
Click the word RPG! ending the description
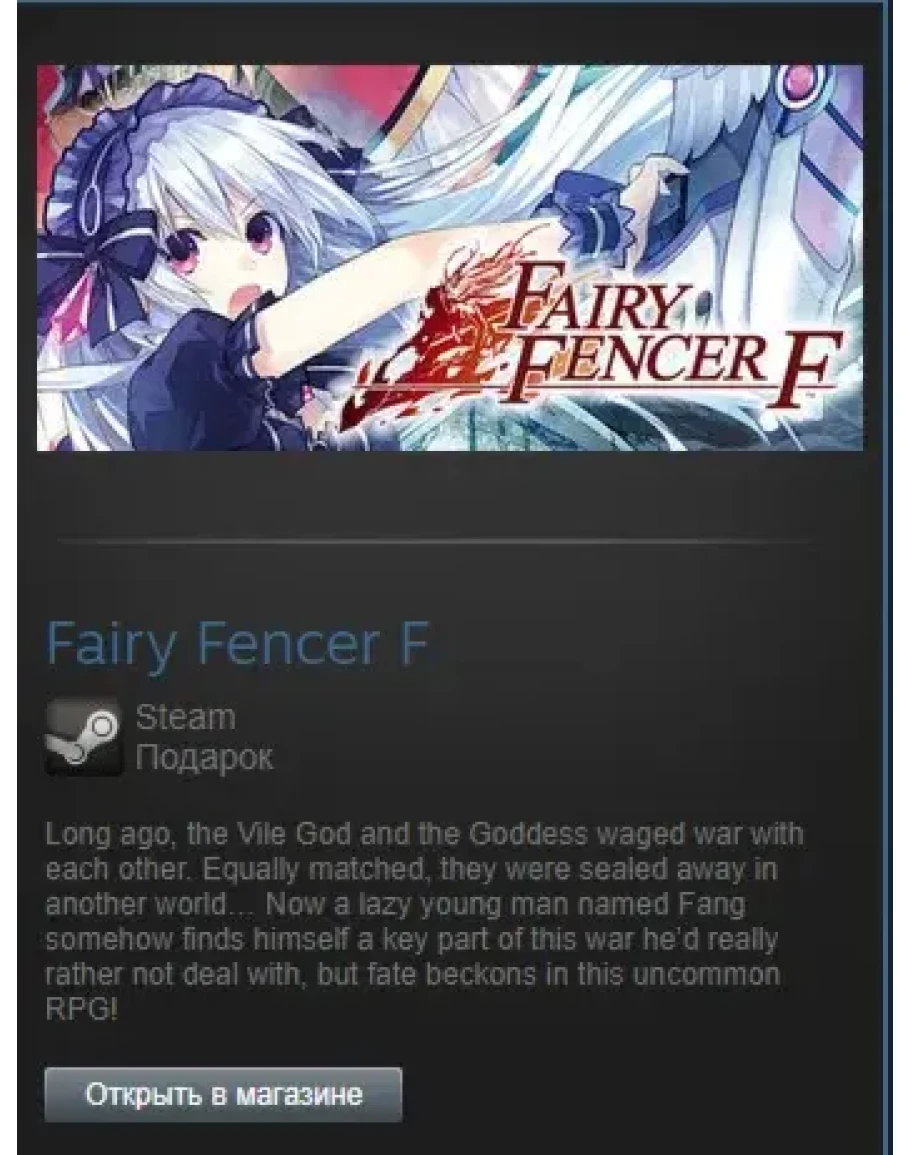pyautogui.click(x=81, y=1009)
